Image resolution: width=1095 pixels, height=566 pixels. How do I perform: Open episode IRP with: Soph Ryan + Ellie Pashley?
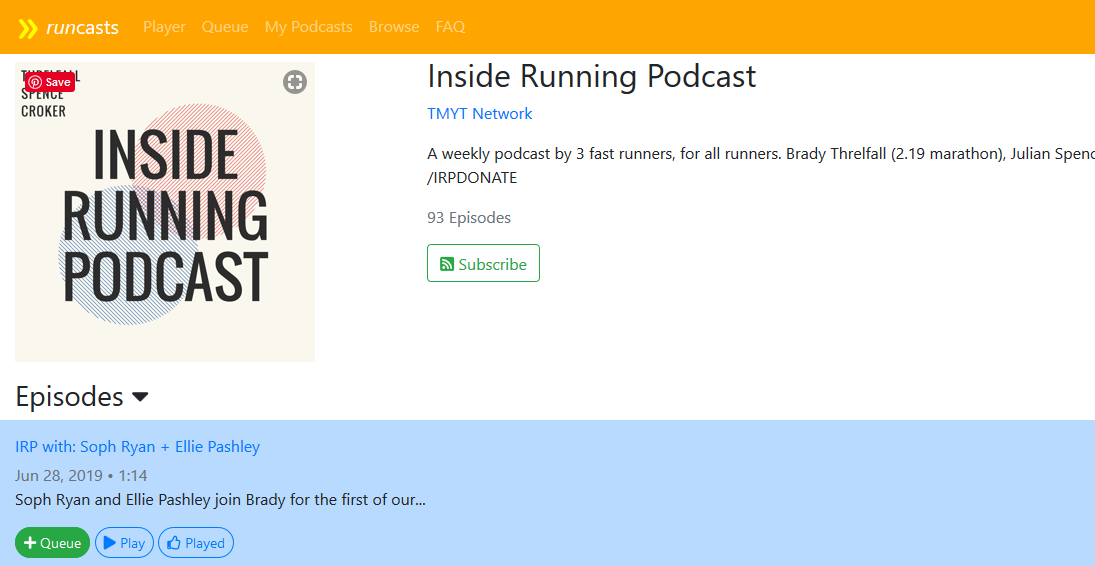[x=138, y=447]
